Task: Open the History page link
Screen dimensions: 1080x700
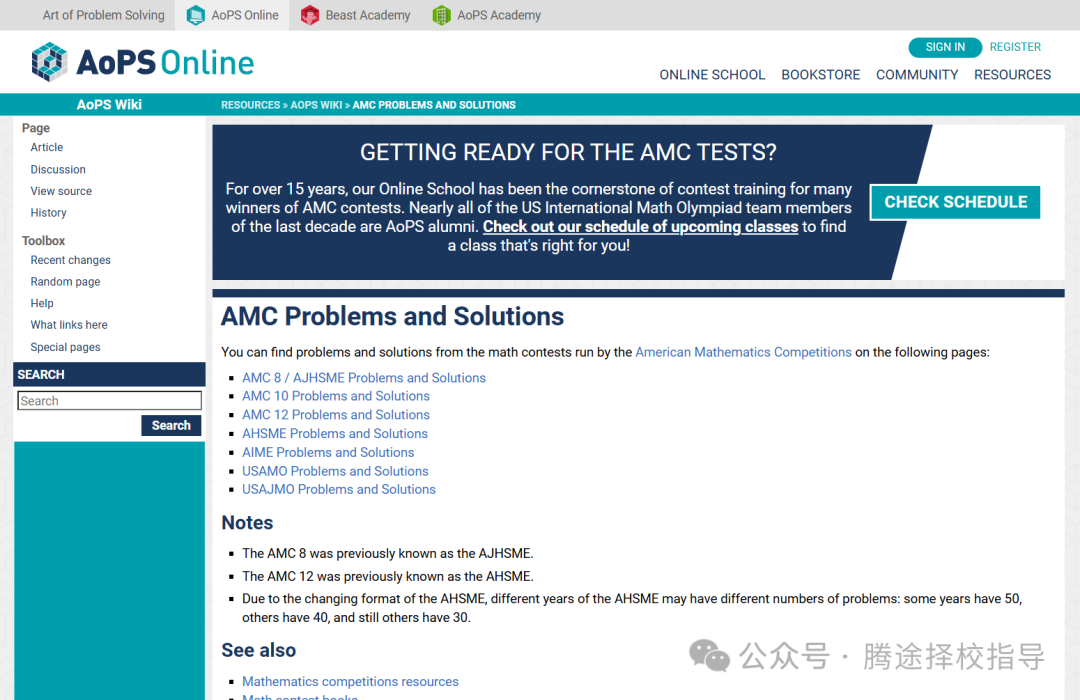Action: (x=48, y=213)
